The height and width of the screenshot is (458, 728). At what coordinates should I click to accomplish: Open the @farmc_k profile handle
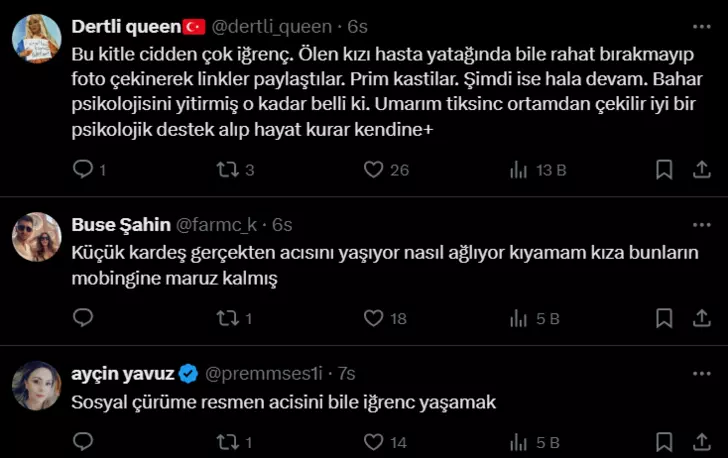(216, 225)
